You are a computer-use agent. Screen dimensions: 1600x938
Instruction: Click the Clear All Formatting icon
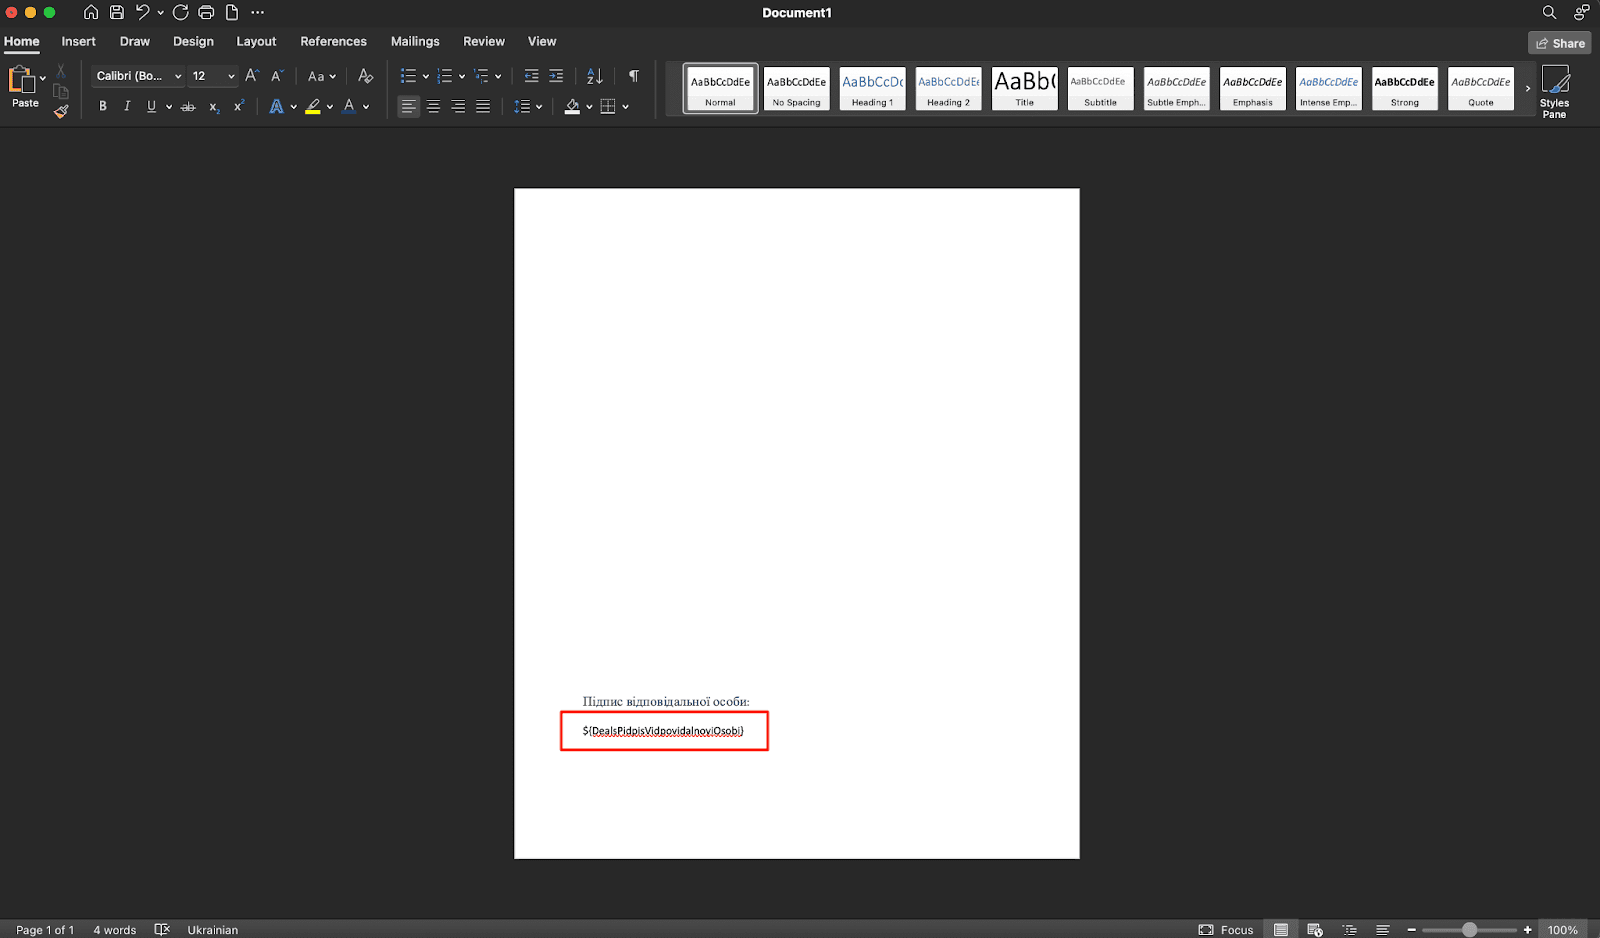click(365, 76)
